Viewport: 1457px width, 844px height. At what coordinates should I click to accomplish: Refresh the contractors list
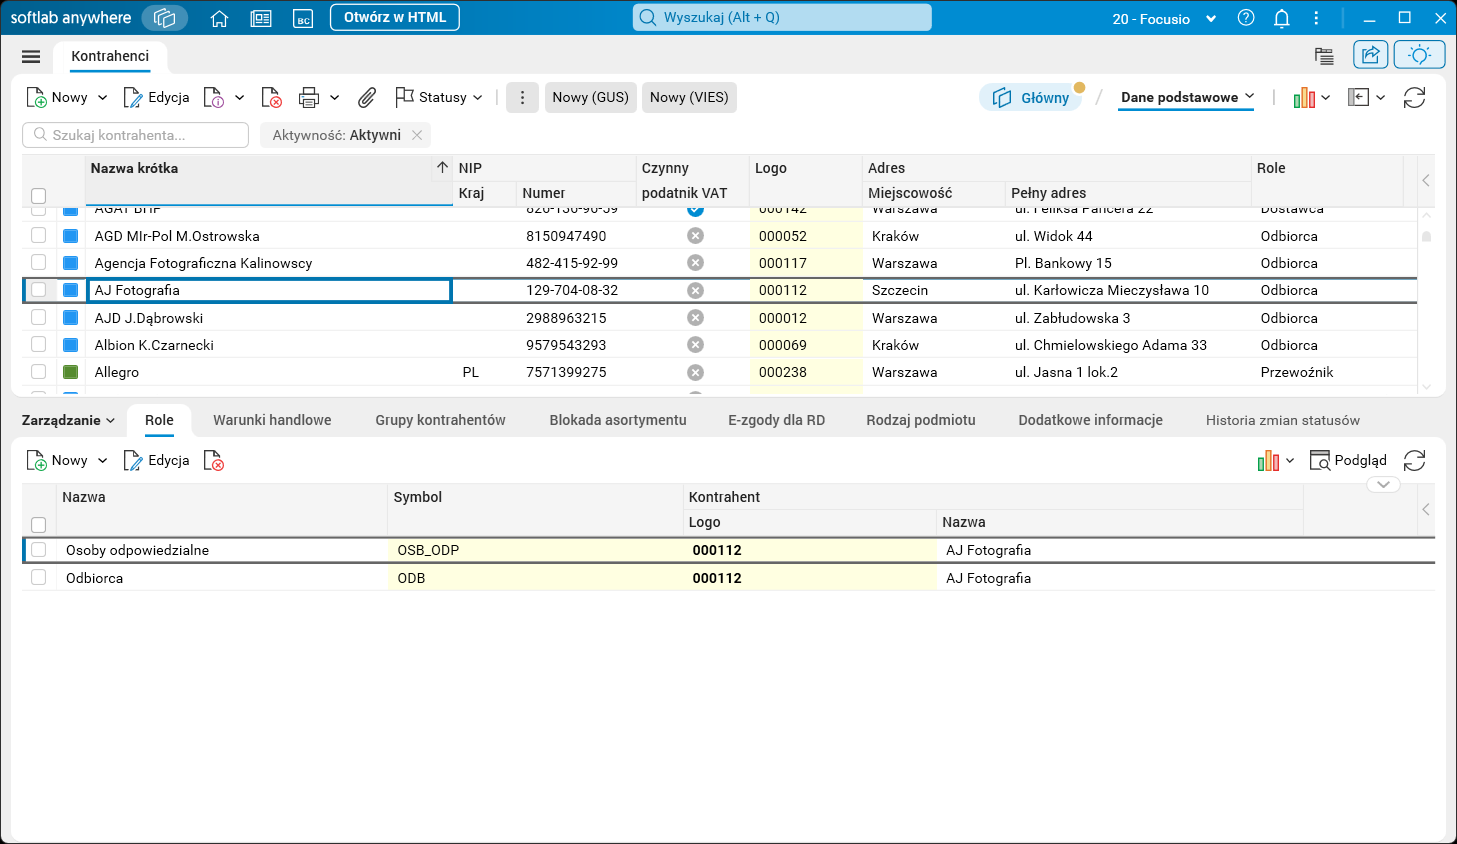1414,97
